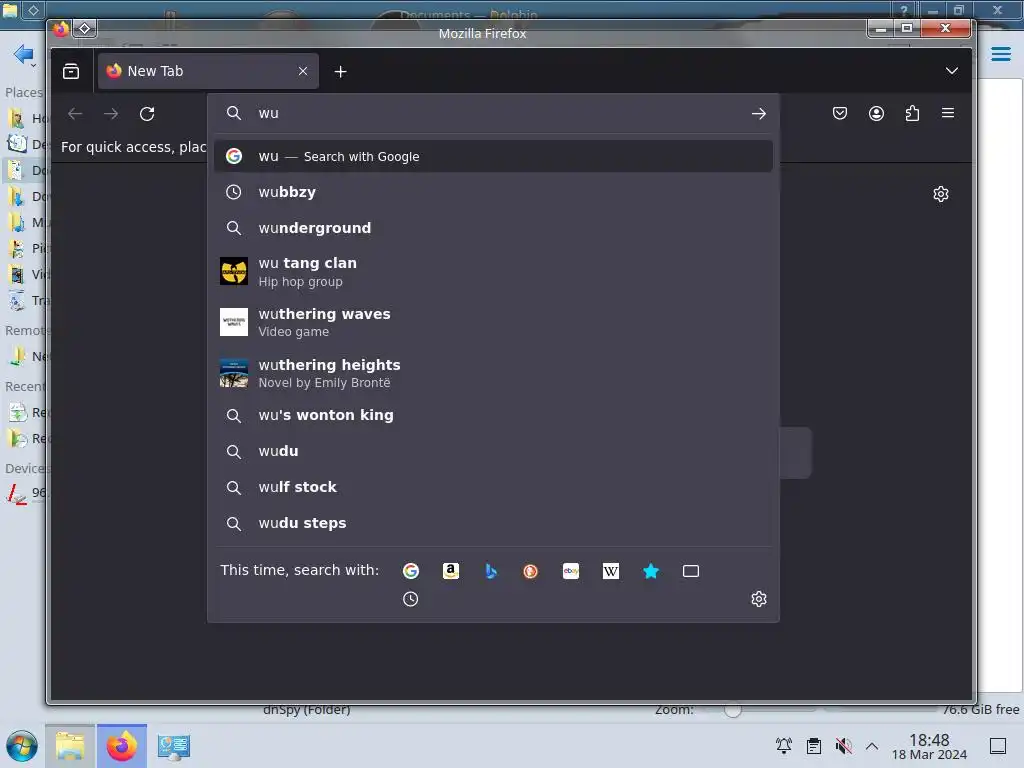The image size is (1024, 768).
Task: Select the wudu suggestion
Action: [493, 451]
